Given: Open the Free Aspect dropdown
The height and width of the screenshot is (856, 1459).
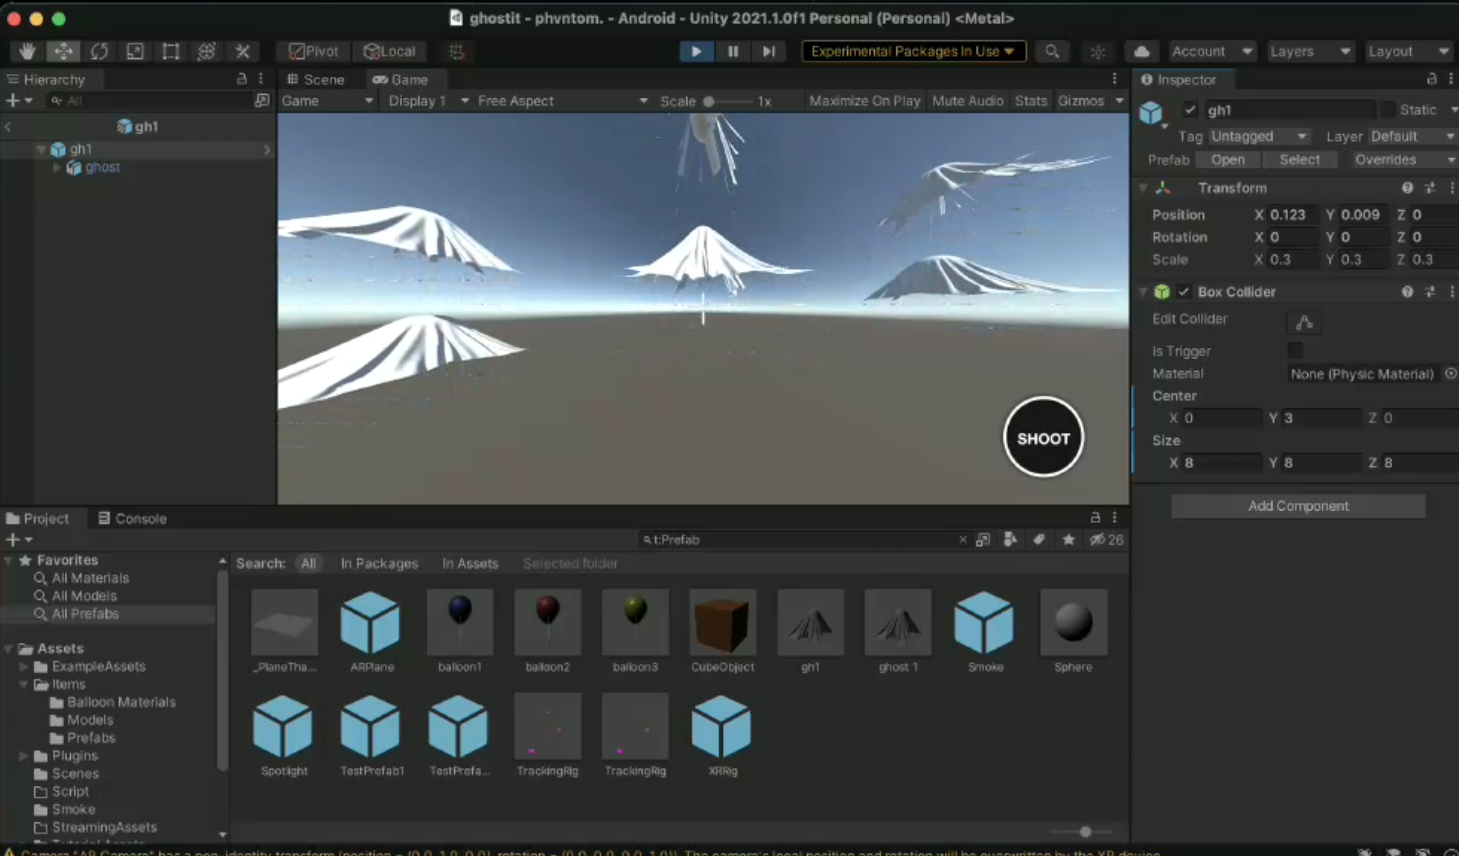Looking at the screenshot, I should tap(561, 101).
